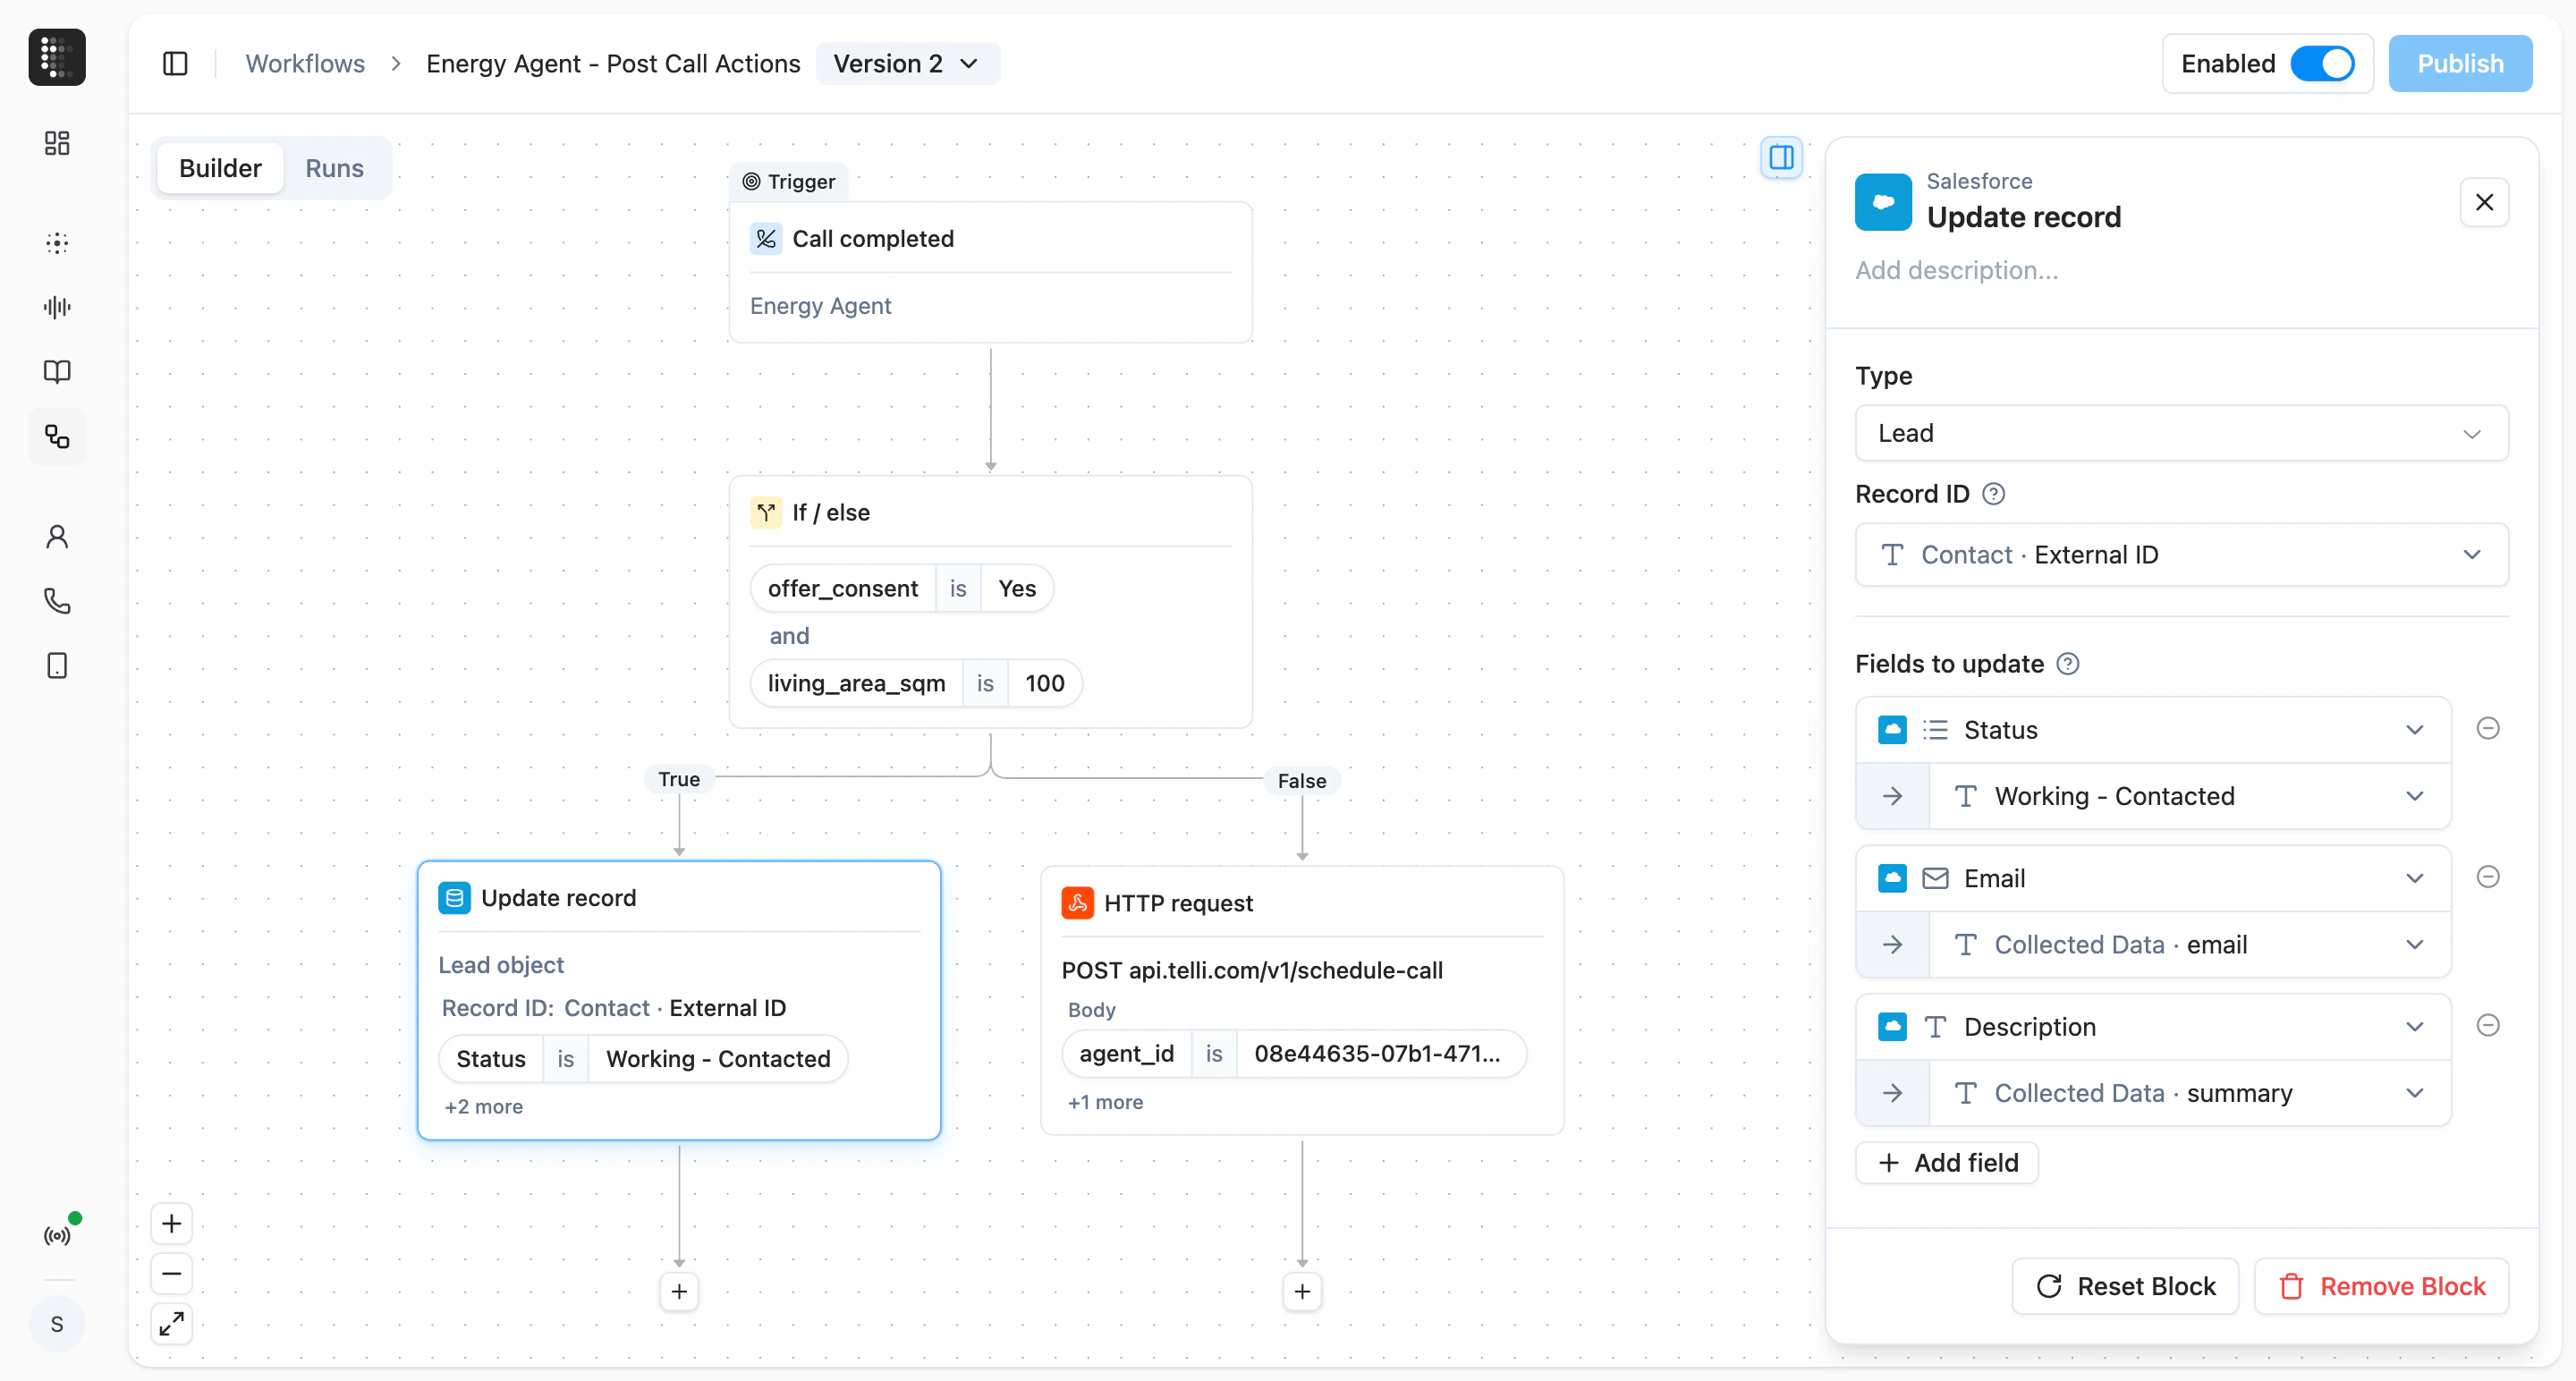Open the phone calls icon in sidebar

point(57,601)
